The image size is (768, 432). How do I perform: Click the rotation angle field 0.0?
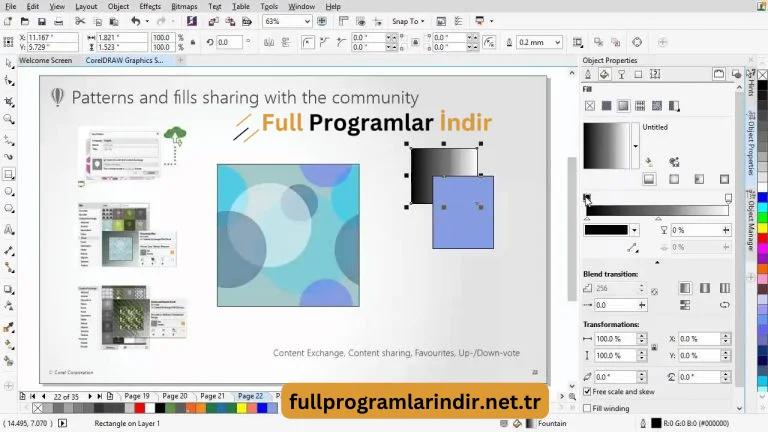229,42
